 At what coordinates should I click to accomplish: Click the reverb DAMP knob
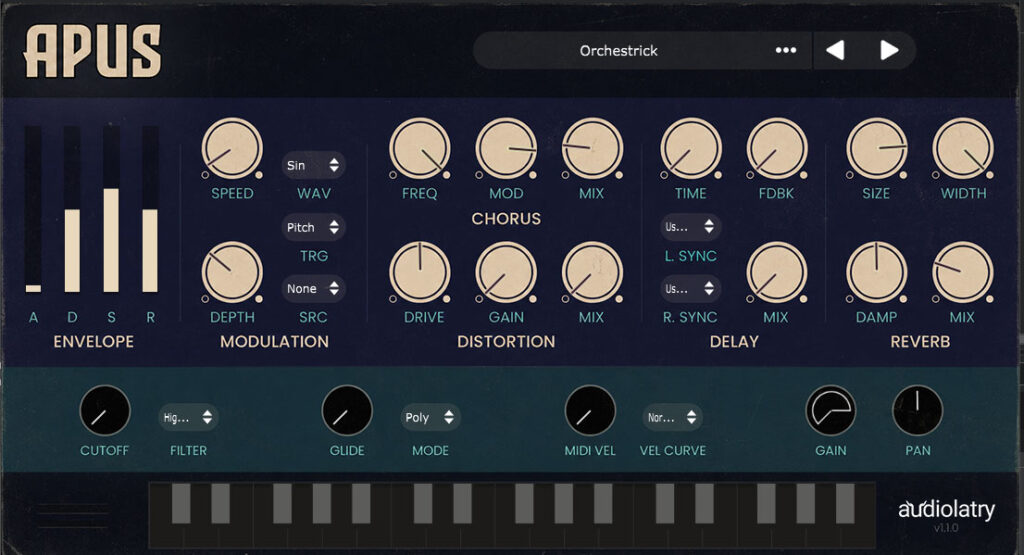click(876, 272)
